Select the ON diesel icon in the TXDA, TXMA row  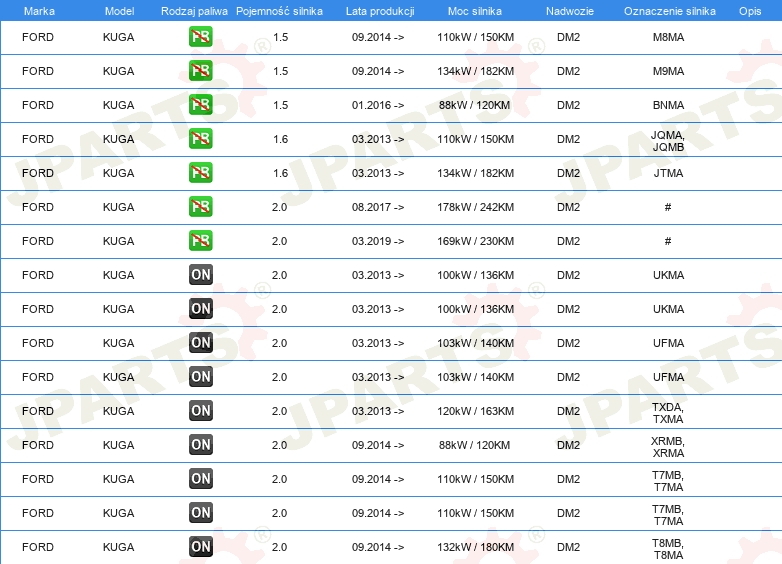(x=200, y=410)
